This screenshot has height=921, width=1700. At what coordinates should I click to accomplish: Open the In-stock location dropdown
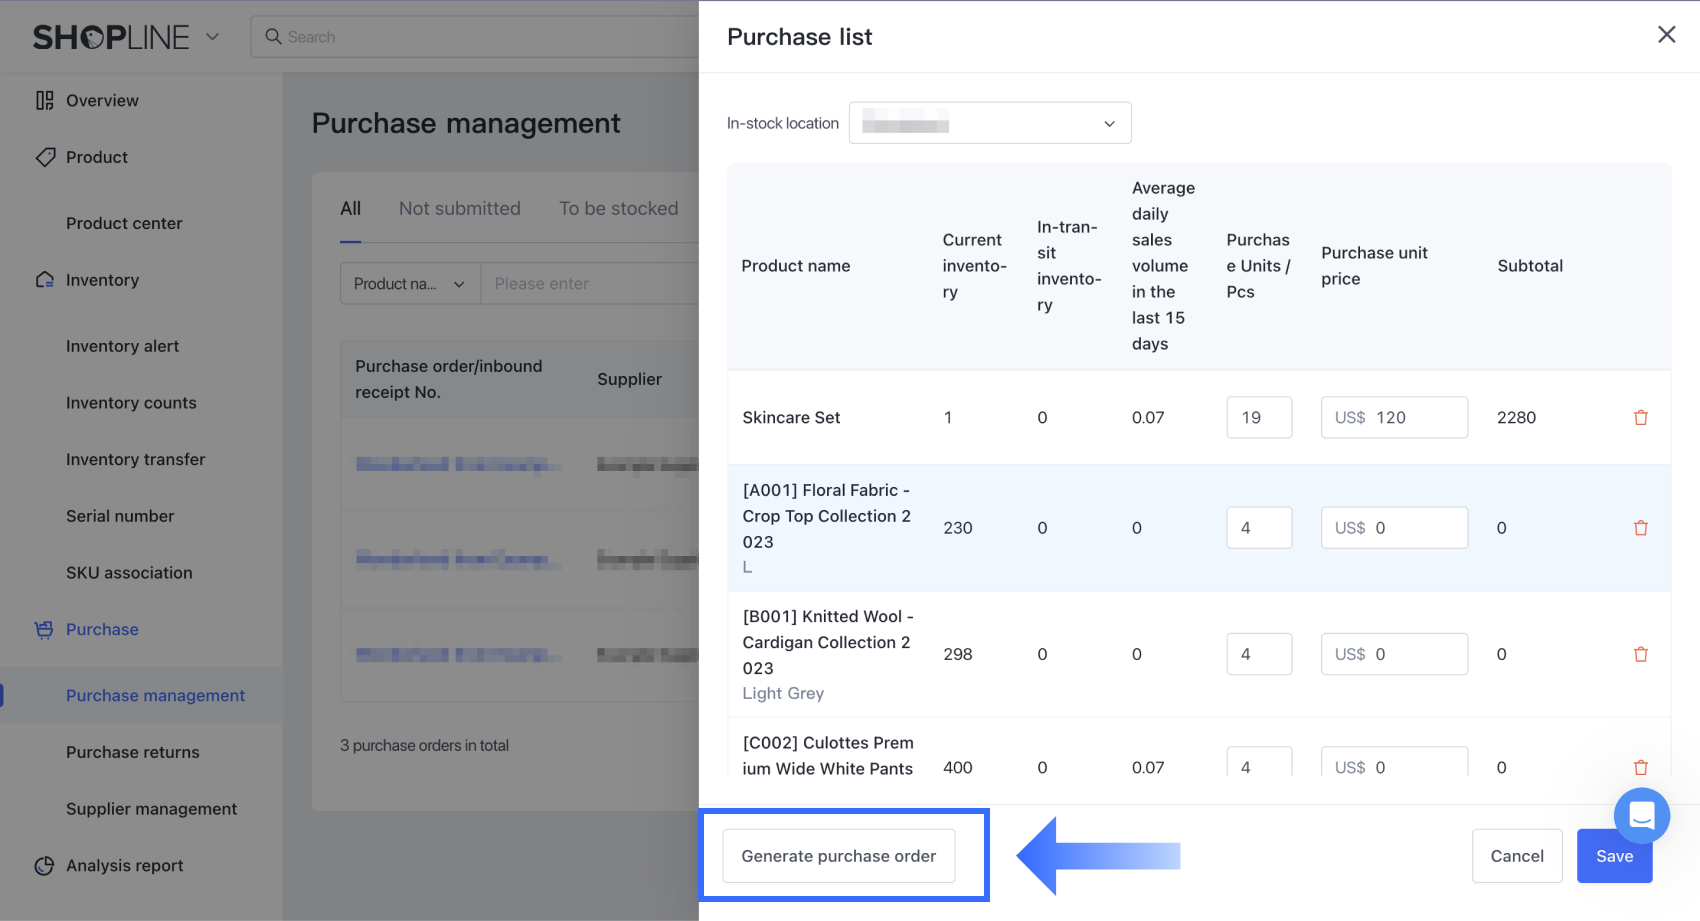[989, 123]
